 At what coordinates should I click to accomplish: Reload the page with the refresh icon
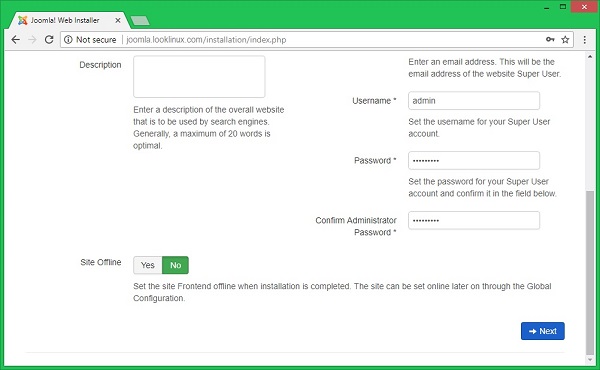click(49, 39)
